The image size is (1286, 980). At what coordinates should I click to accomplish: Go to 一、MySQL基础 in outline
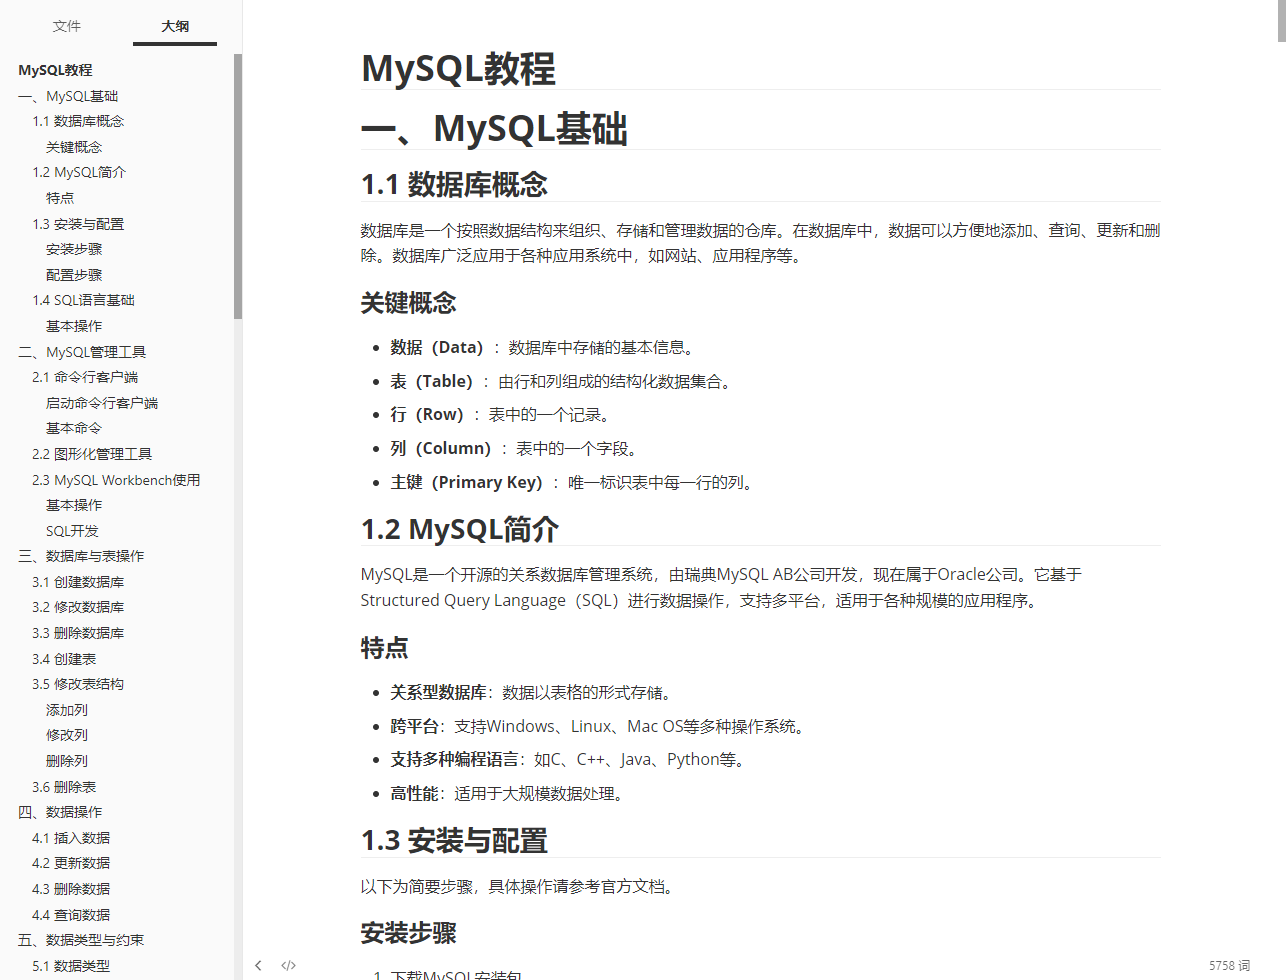coord(68,96)
